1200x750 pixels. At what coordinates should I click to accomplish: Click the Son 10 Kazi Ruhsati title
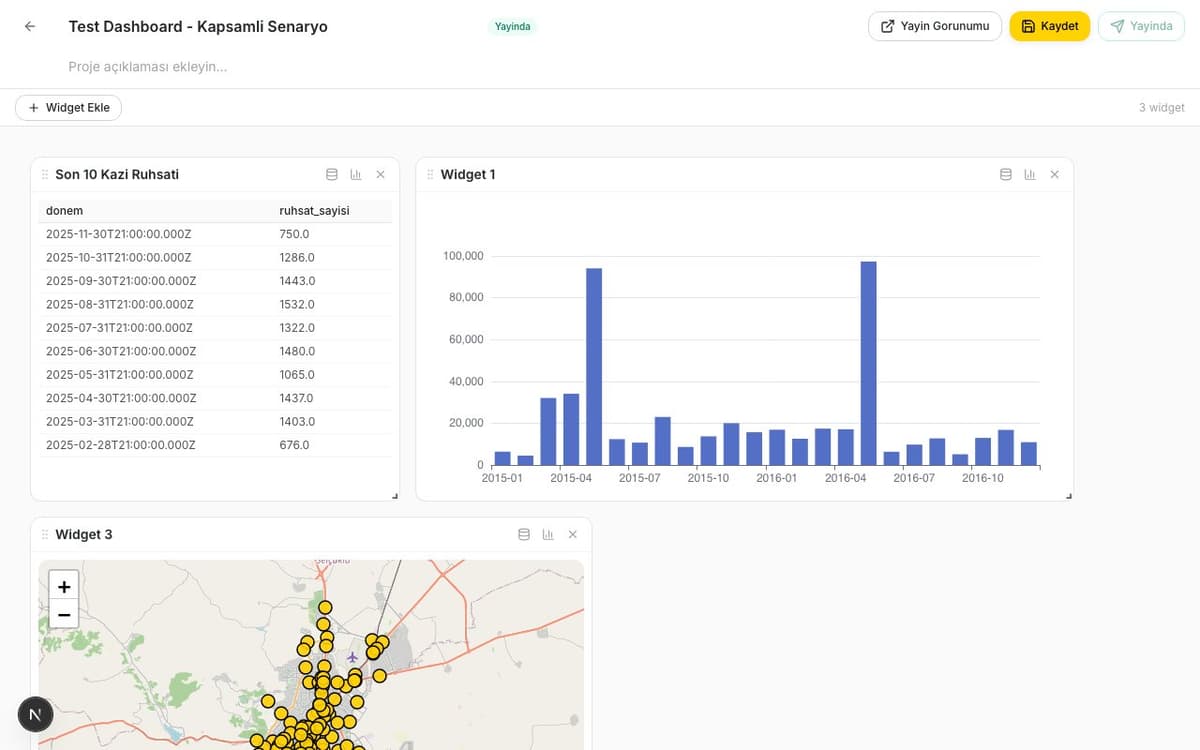117,174
